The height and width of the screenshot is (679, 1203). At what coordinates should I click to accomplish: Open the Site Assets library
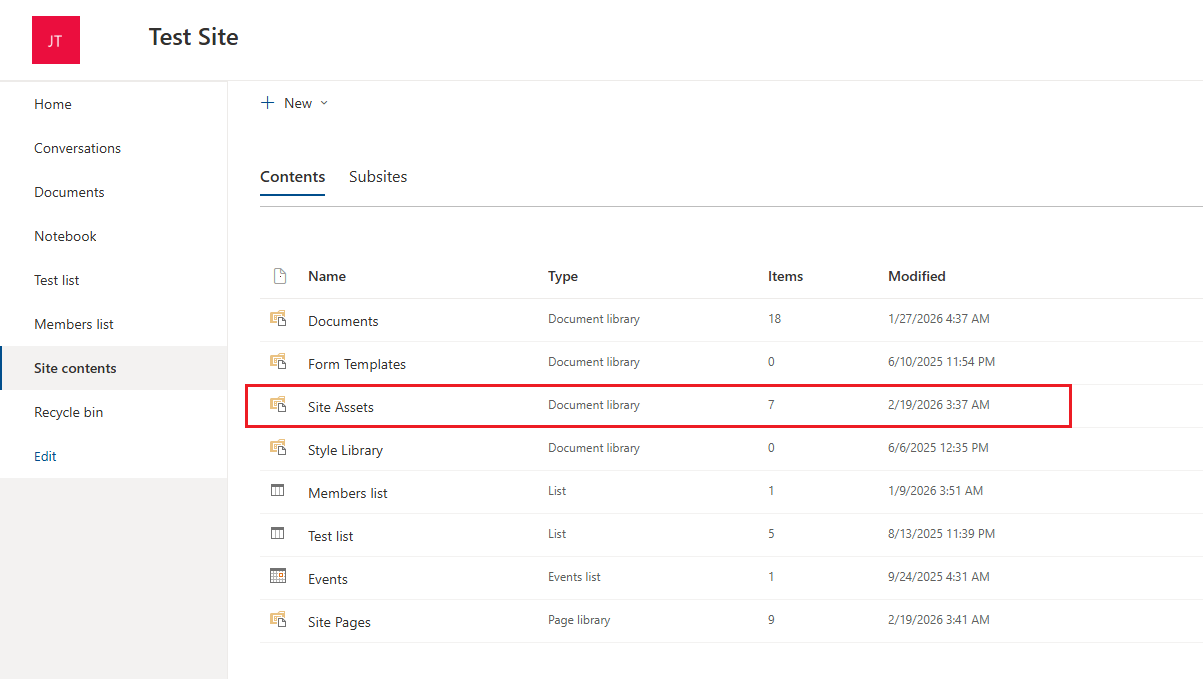[341, 407]
